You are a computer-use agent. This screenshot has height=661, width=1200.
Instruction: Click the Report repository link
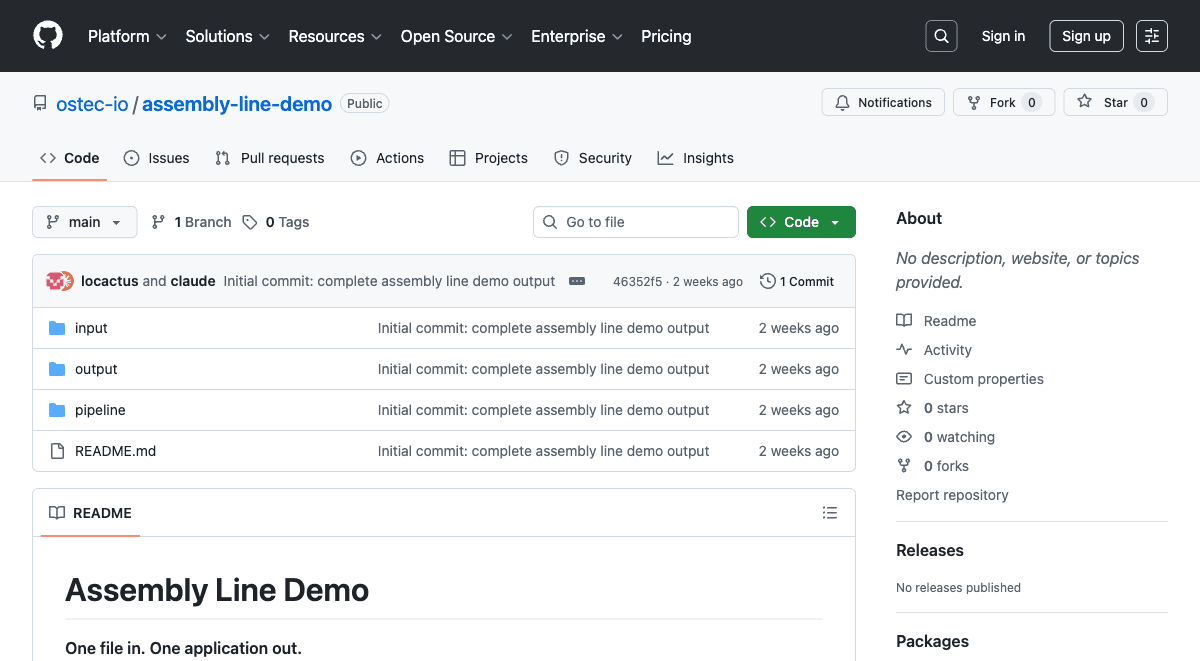(952, 494)
